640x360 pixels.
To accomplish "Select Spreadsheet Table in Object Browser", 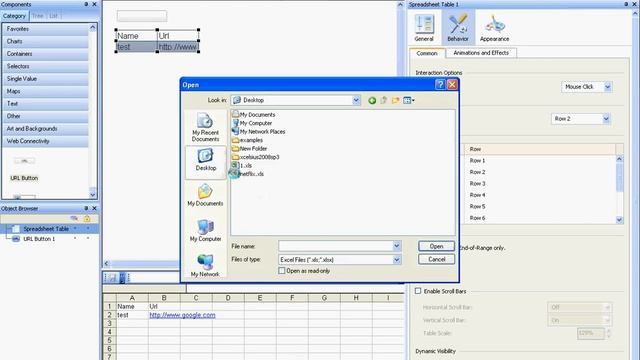I will coord(46,229).
